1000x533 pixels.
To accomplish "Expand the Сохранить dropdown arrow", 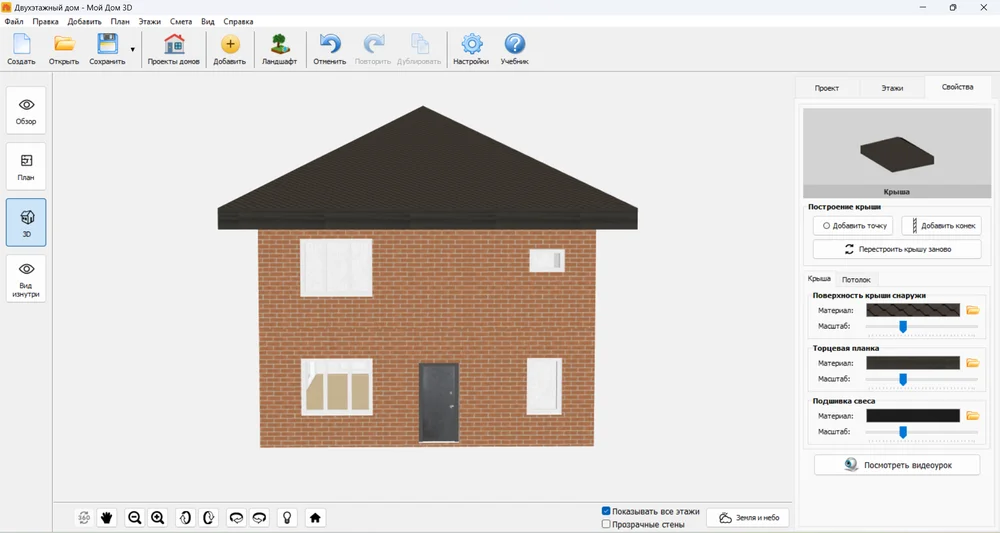I will (x=133, y=50).
